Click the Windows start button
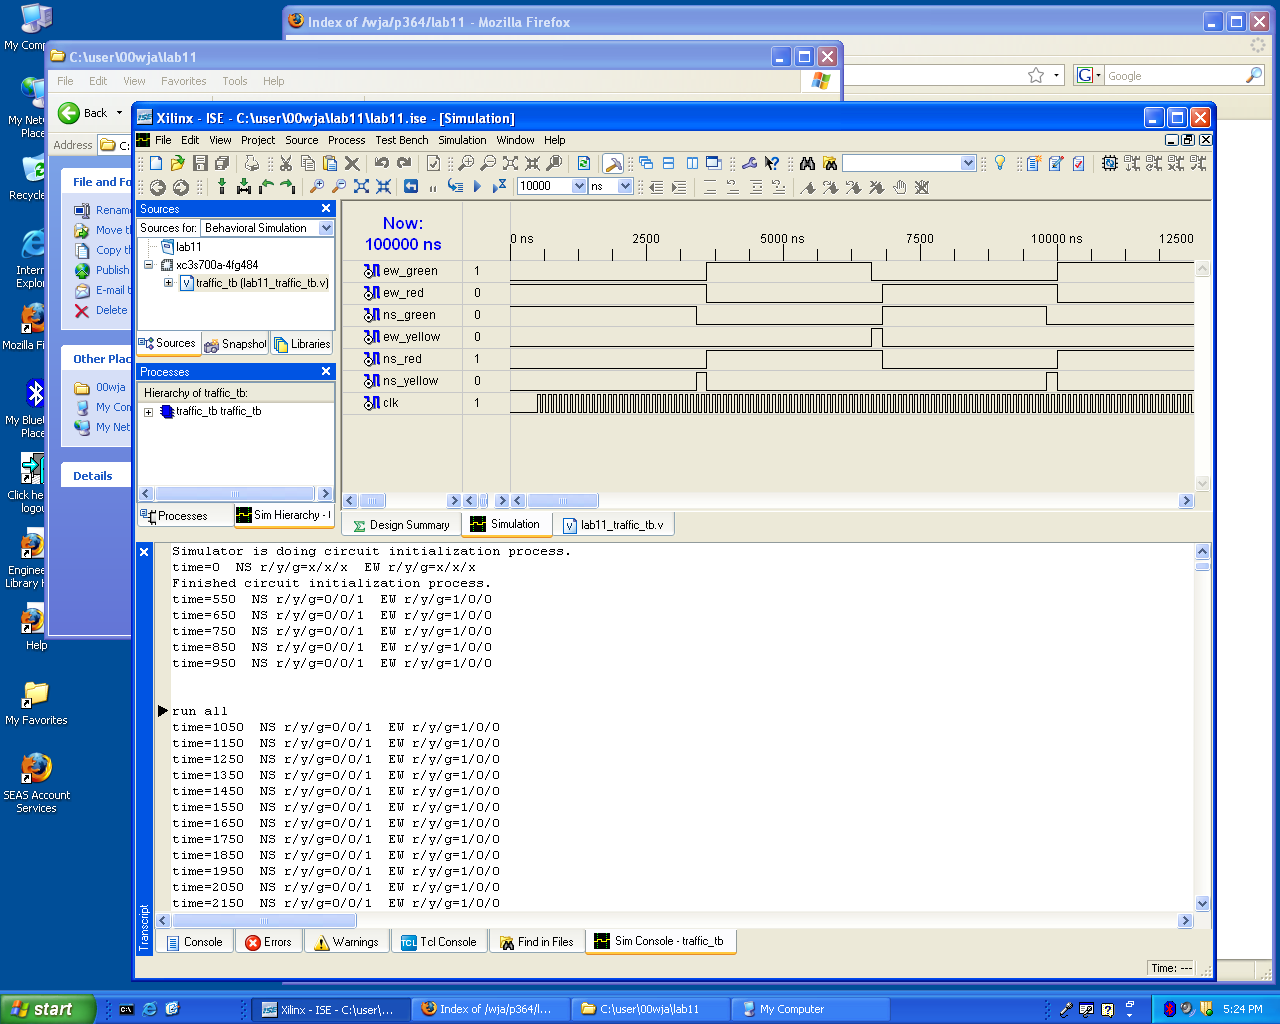The width and height of the screenshot is (1280, 1024). pos(48,1009)
